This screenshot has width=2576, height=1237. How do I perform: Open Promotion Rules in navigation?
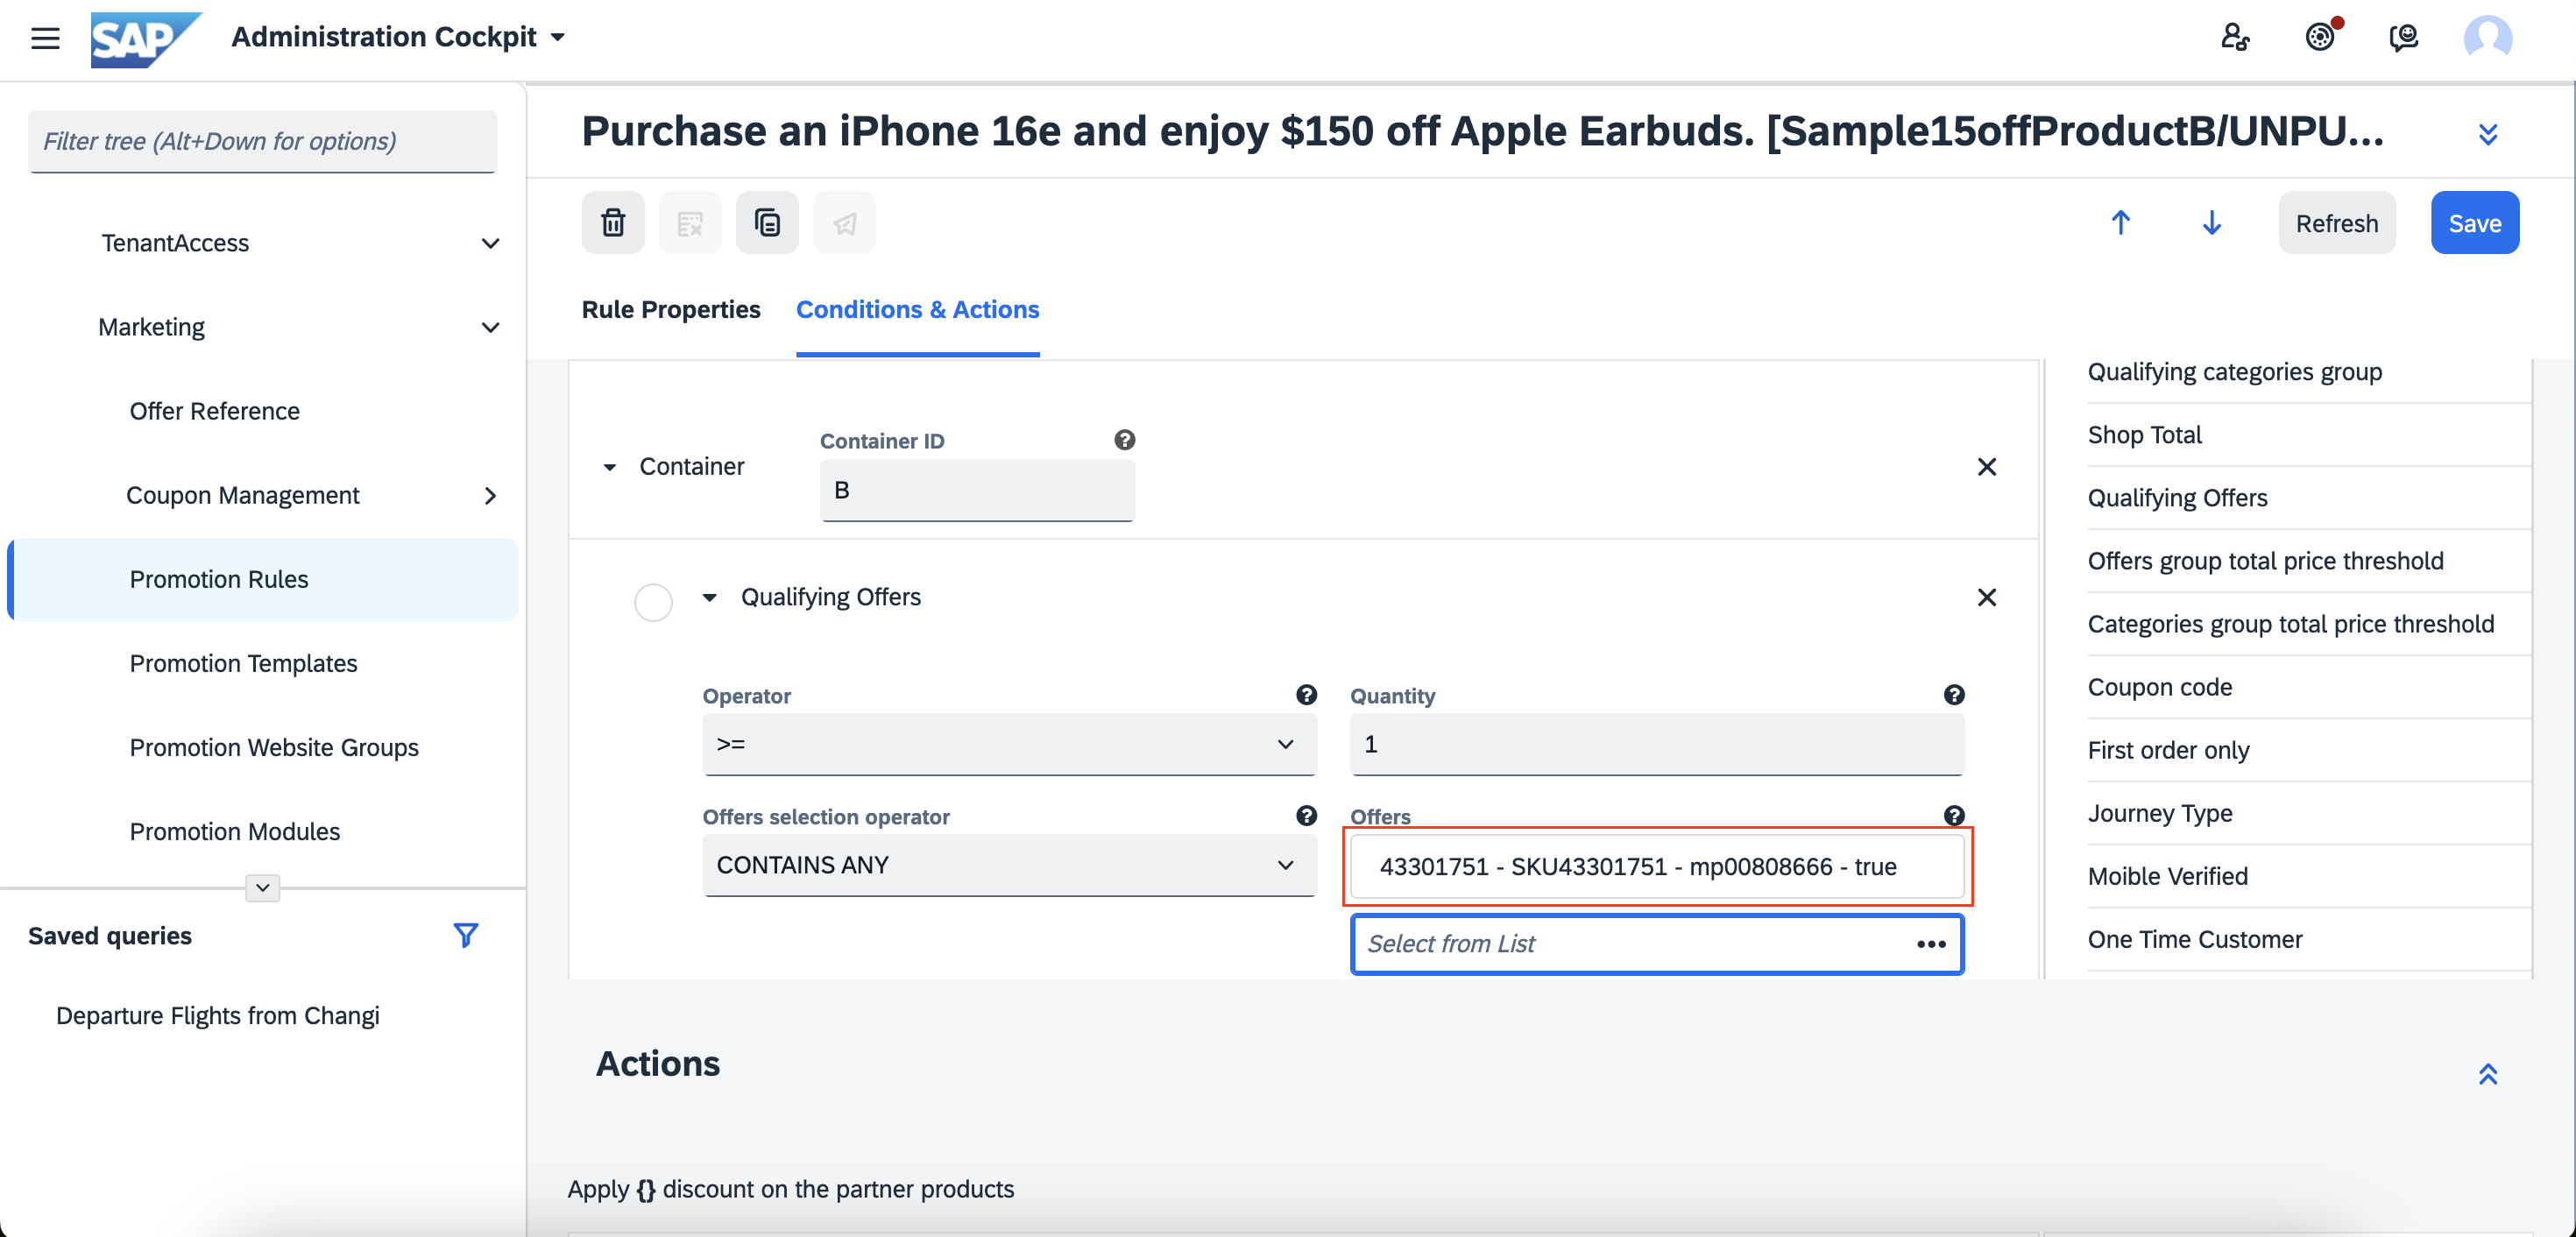point(264,579)
